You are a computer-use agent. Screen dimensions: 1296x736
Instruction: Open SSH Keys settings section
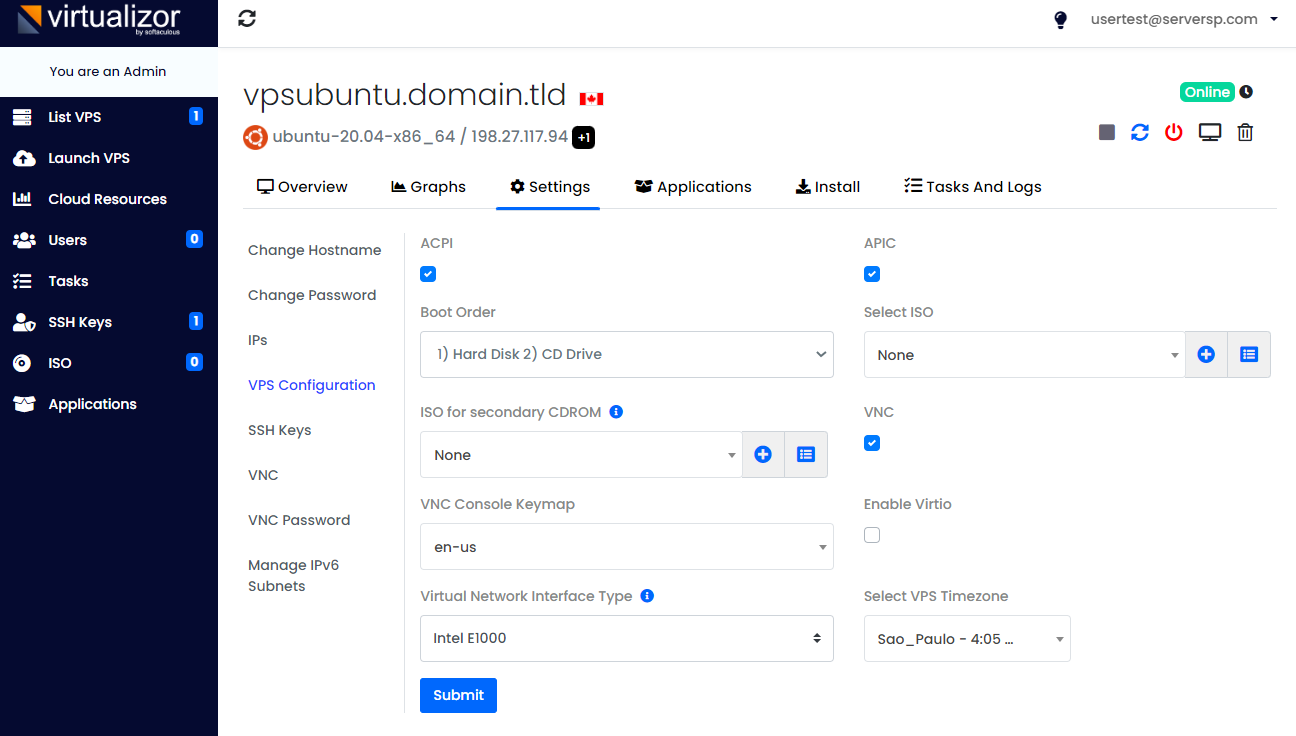point(280,430)
